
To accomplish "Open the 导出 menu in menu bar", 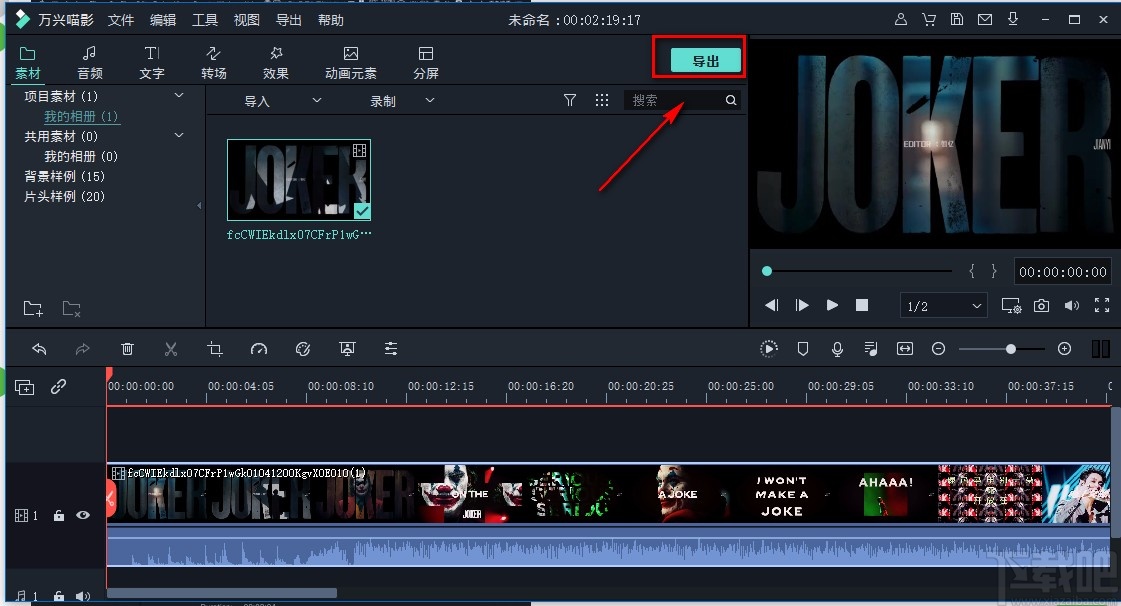I will click(289, 20).
